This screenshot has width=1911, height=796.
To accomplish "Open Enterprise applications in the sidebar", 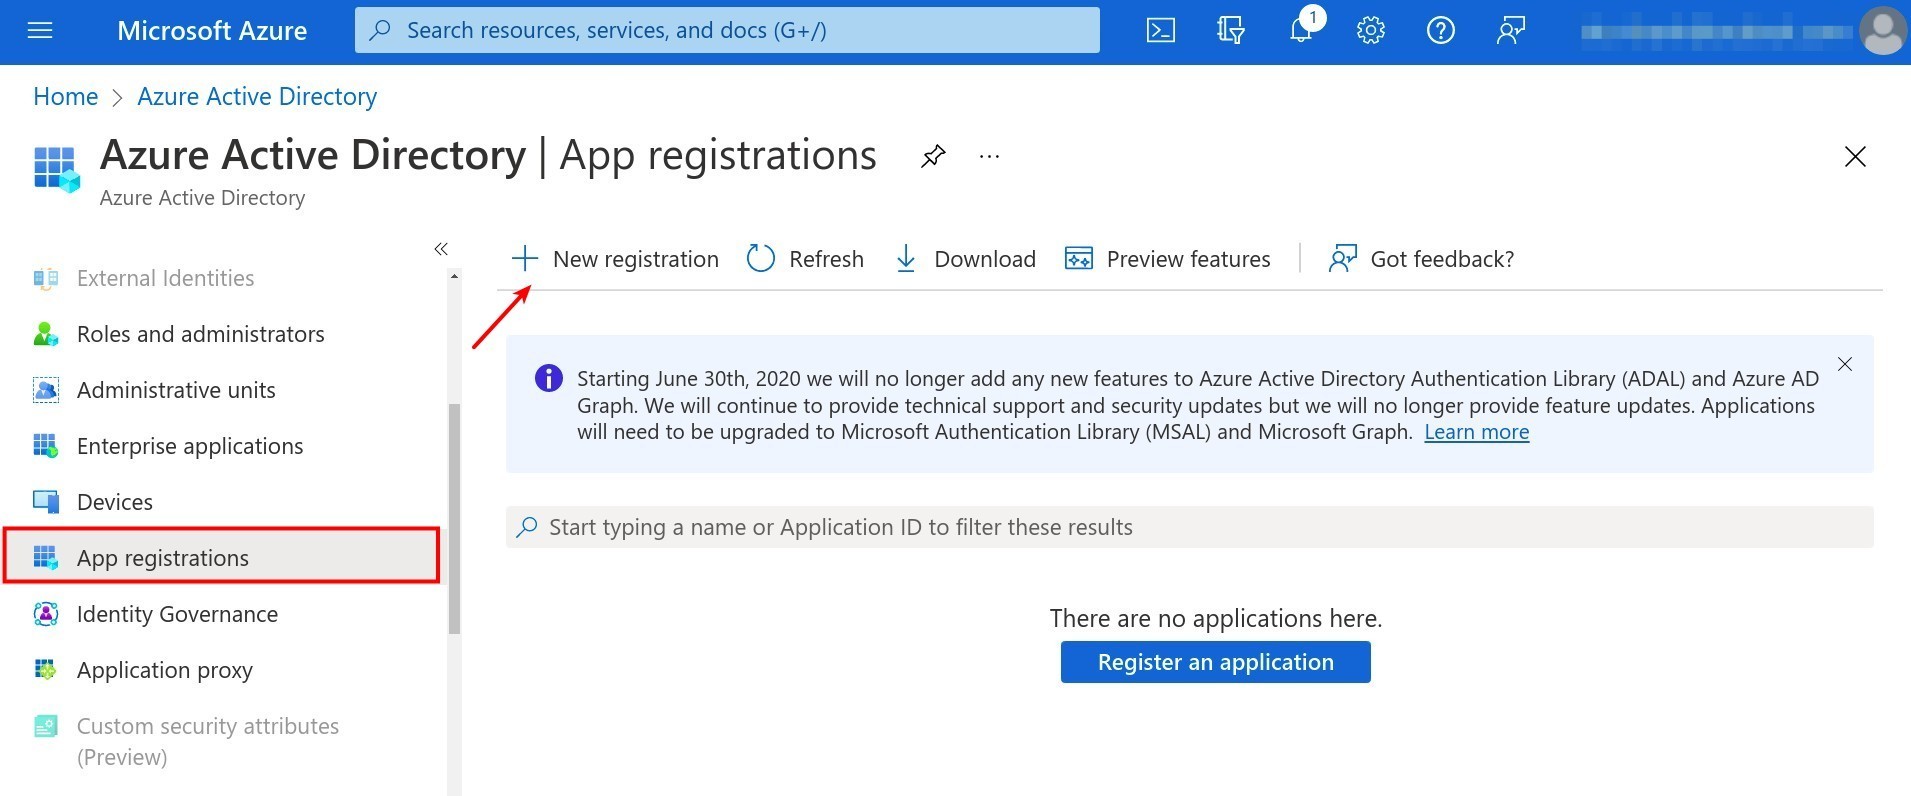I will coord(189,446).
